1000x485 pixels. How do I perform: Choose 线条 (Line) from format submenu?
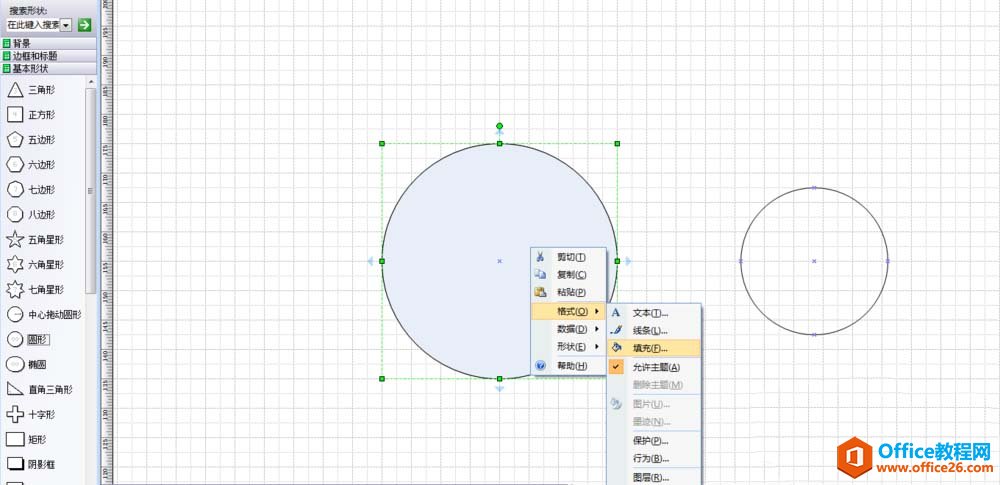pyautogui.click(x=650, y=330)
